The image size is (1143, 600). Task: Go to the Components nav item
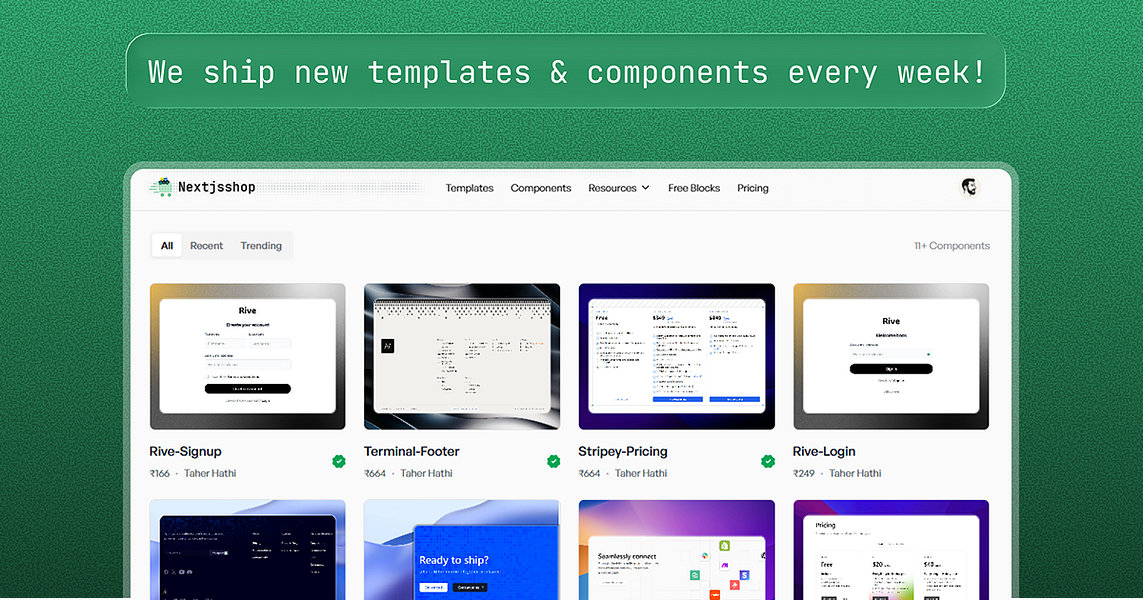point(541,188)
